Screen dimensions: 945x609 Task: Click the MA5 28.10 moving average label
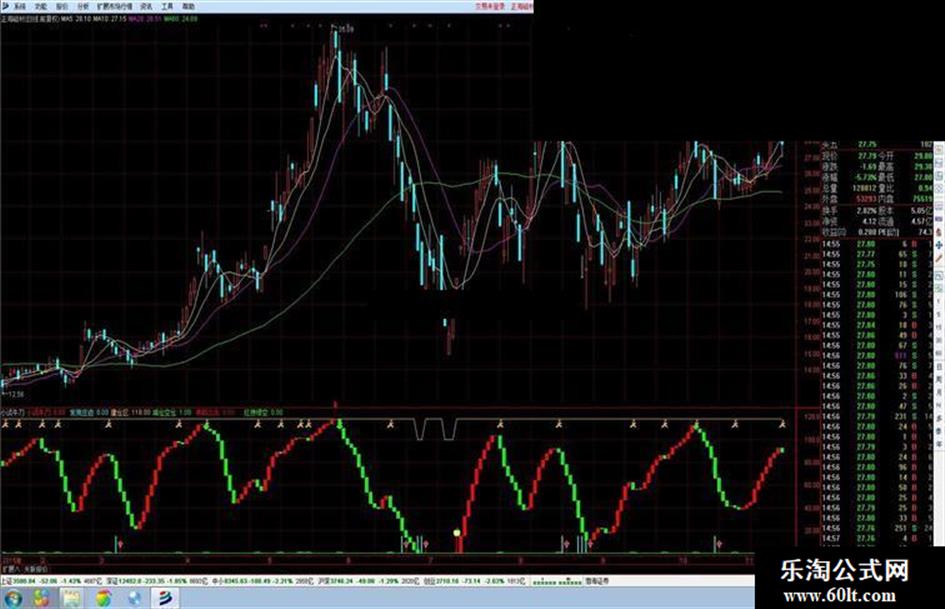click(x=76, y=19)
